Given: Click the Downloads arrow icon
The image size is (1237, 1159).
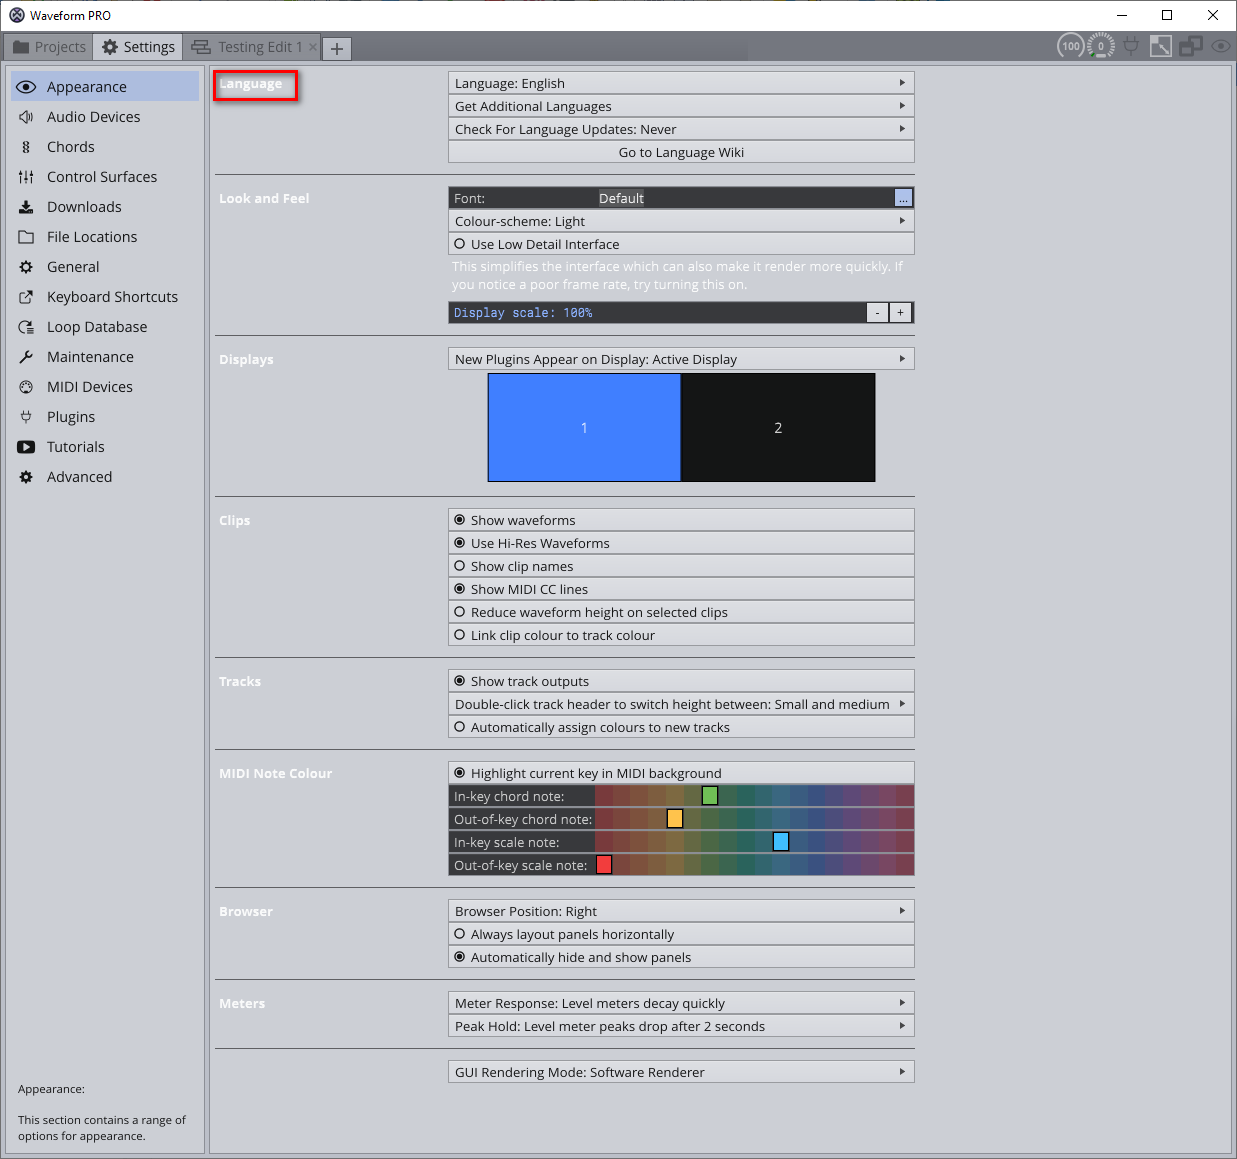Looking at the screenshot, I should click(x=26, y=207).
